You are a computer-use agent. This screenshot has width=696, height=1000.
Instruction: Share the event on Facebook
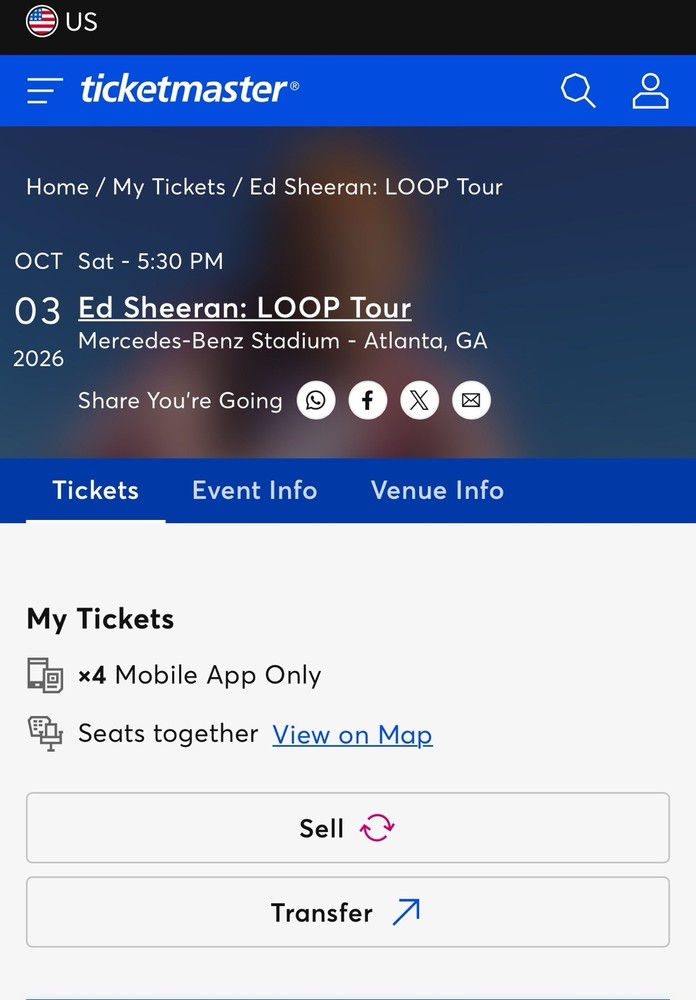point(368,400)
